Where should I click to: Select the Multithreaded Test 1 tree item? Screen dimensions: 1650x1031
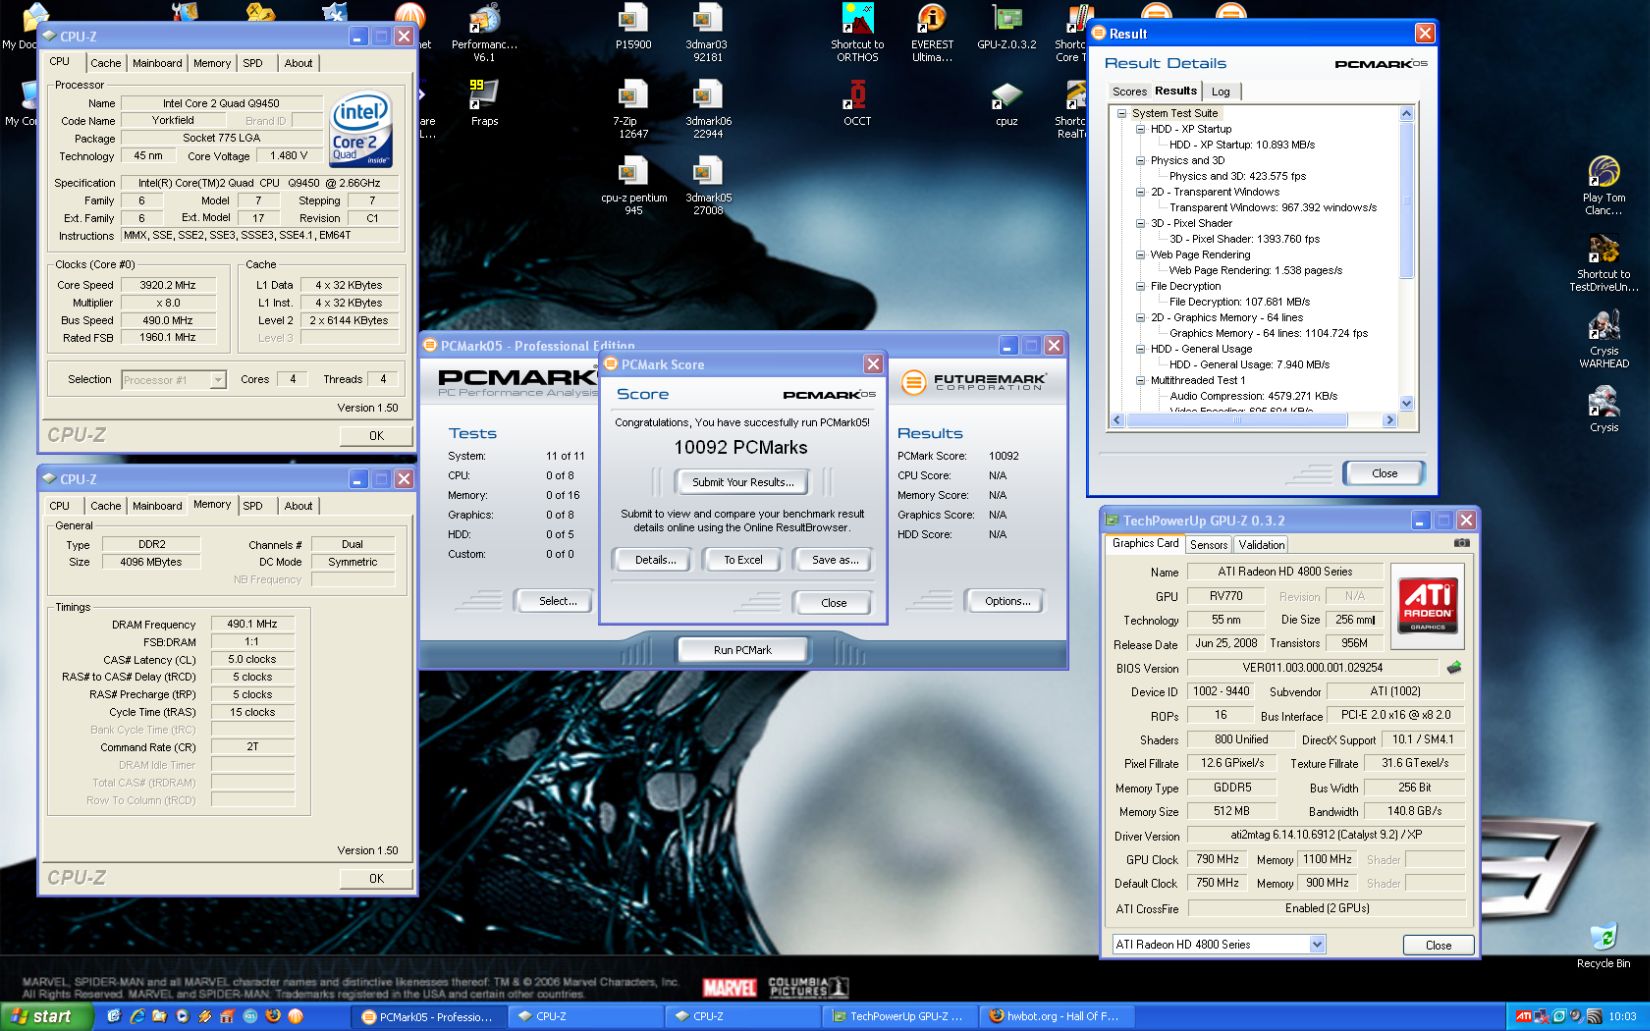pyautogui.click(x=1197, y=380)
